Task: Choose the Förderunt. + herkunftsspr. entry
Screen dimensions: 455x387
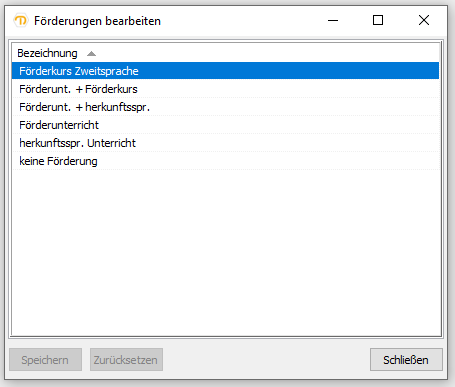Action: 225,107
